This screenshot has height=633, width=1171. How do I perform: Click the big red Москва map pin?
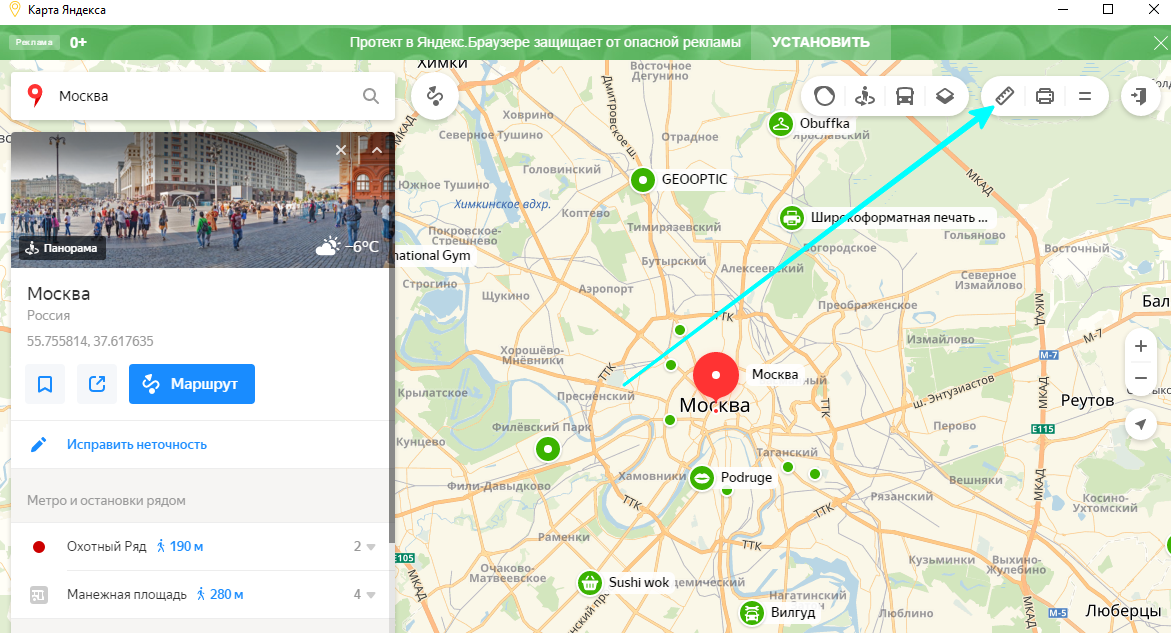715,378
